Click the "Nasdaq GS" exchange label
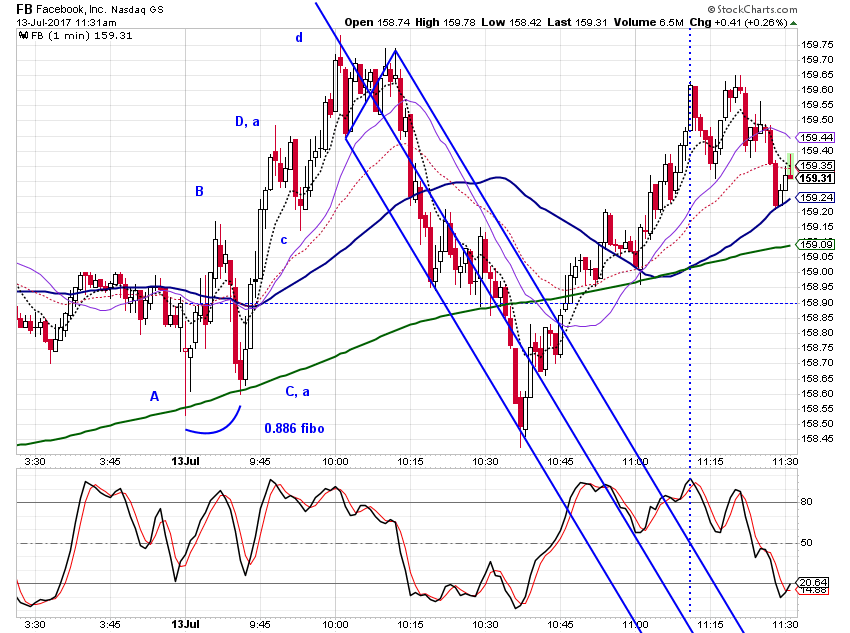The width and height of the screenshot is (850, 633). coord(137,10)
